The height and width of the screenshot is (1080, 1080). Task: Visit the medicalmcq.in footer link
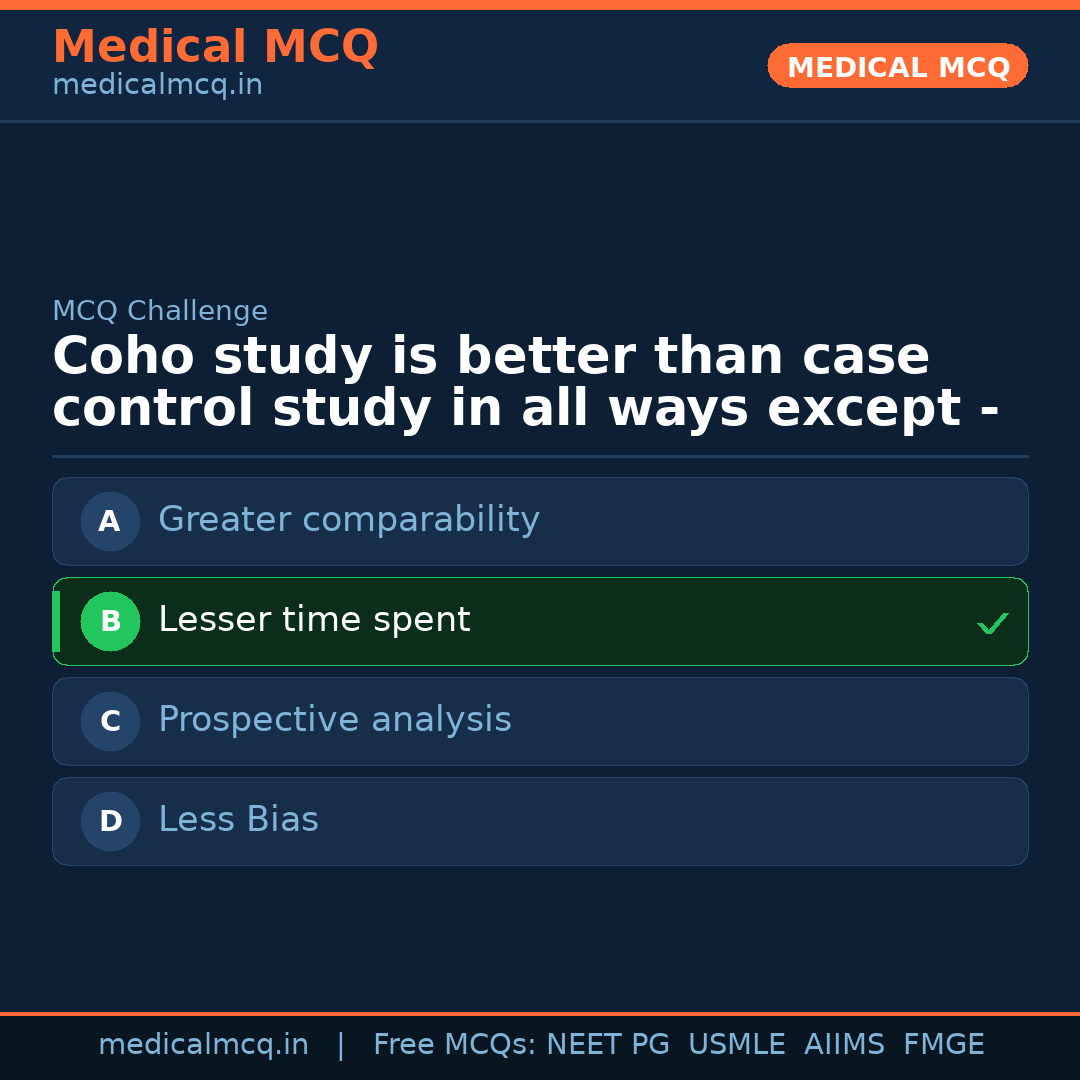click(203, 1044)
